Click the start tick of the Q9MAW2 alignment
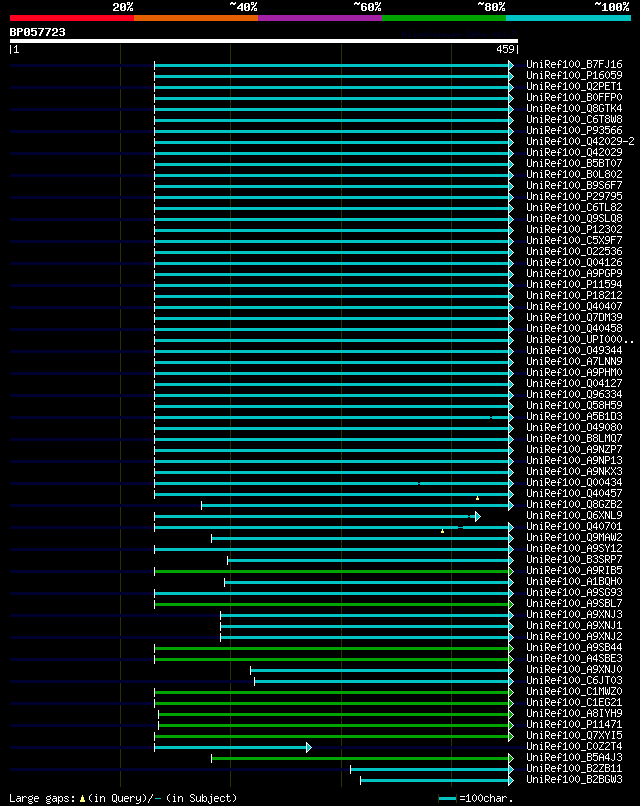This screenshot has height=806, width=640. (x=212, y=538)
